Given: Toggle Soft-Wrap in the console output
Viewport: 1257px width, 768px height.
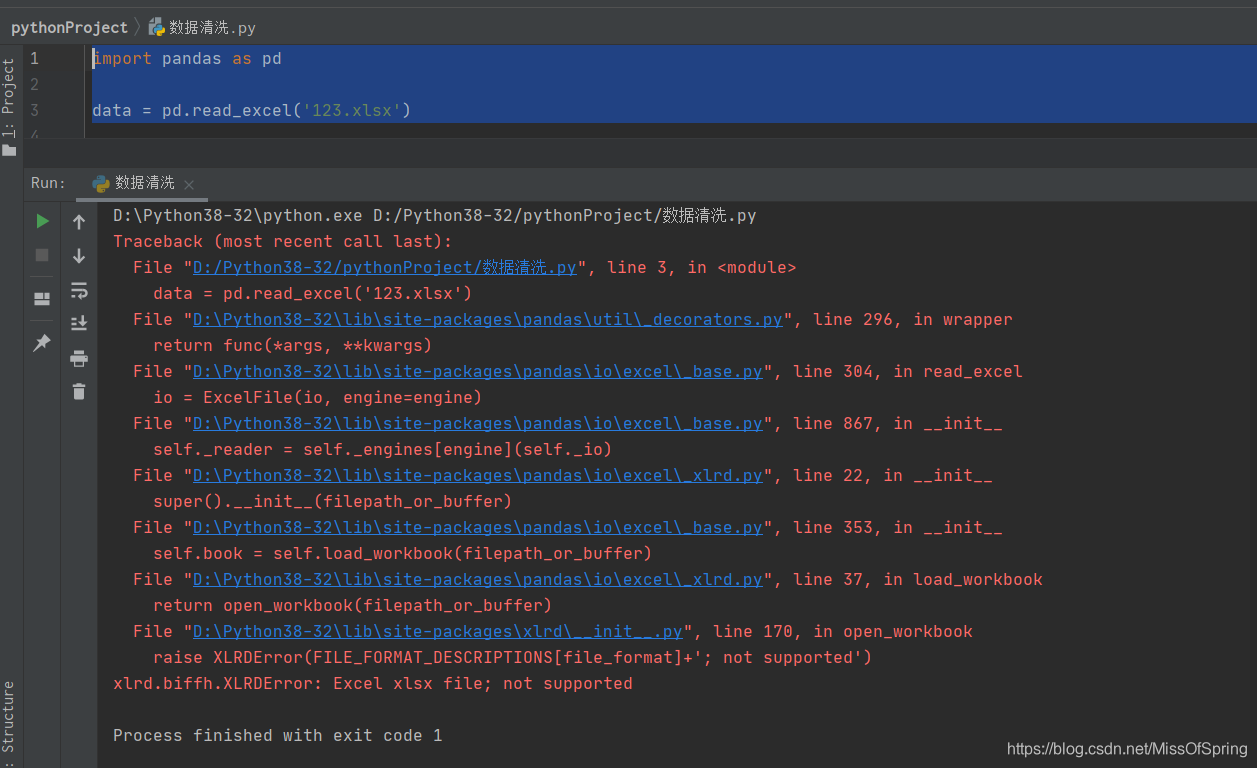Looking at the screenshot, I should pos(79,290).
